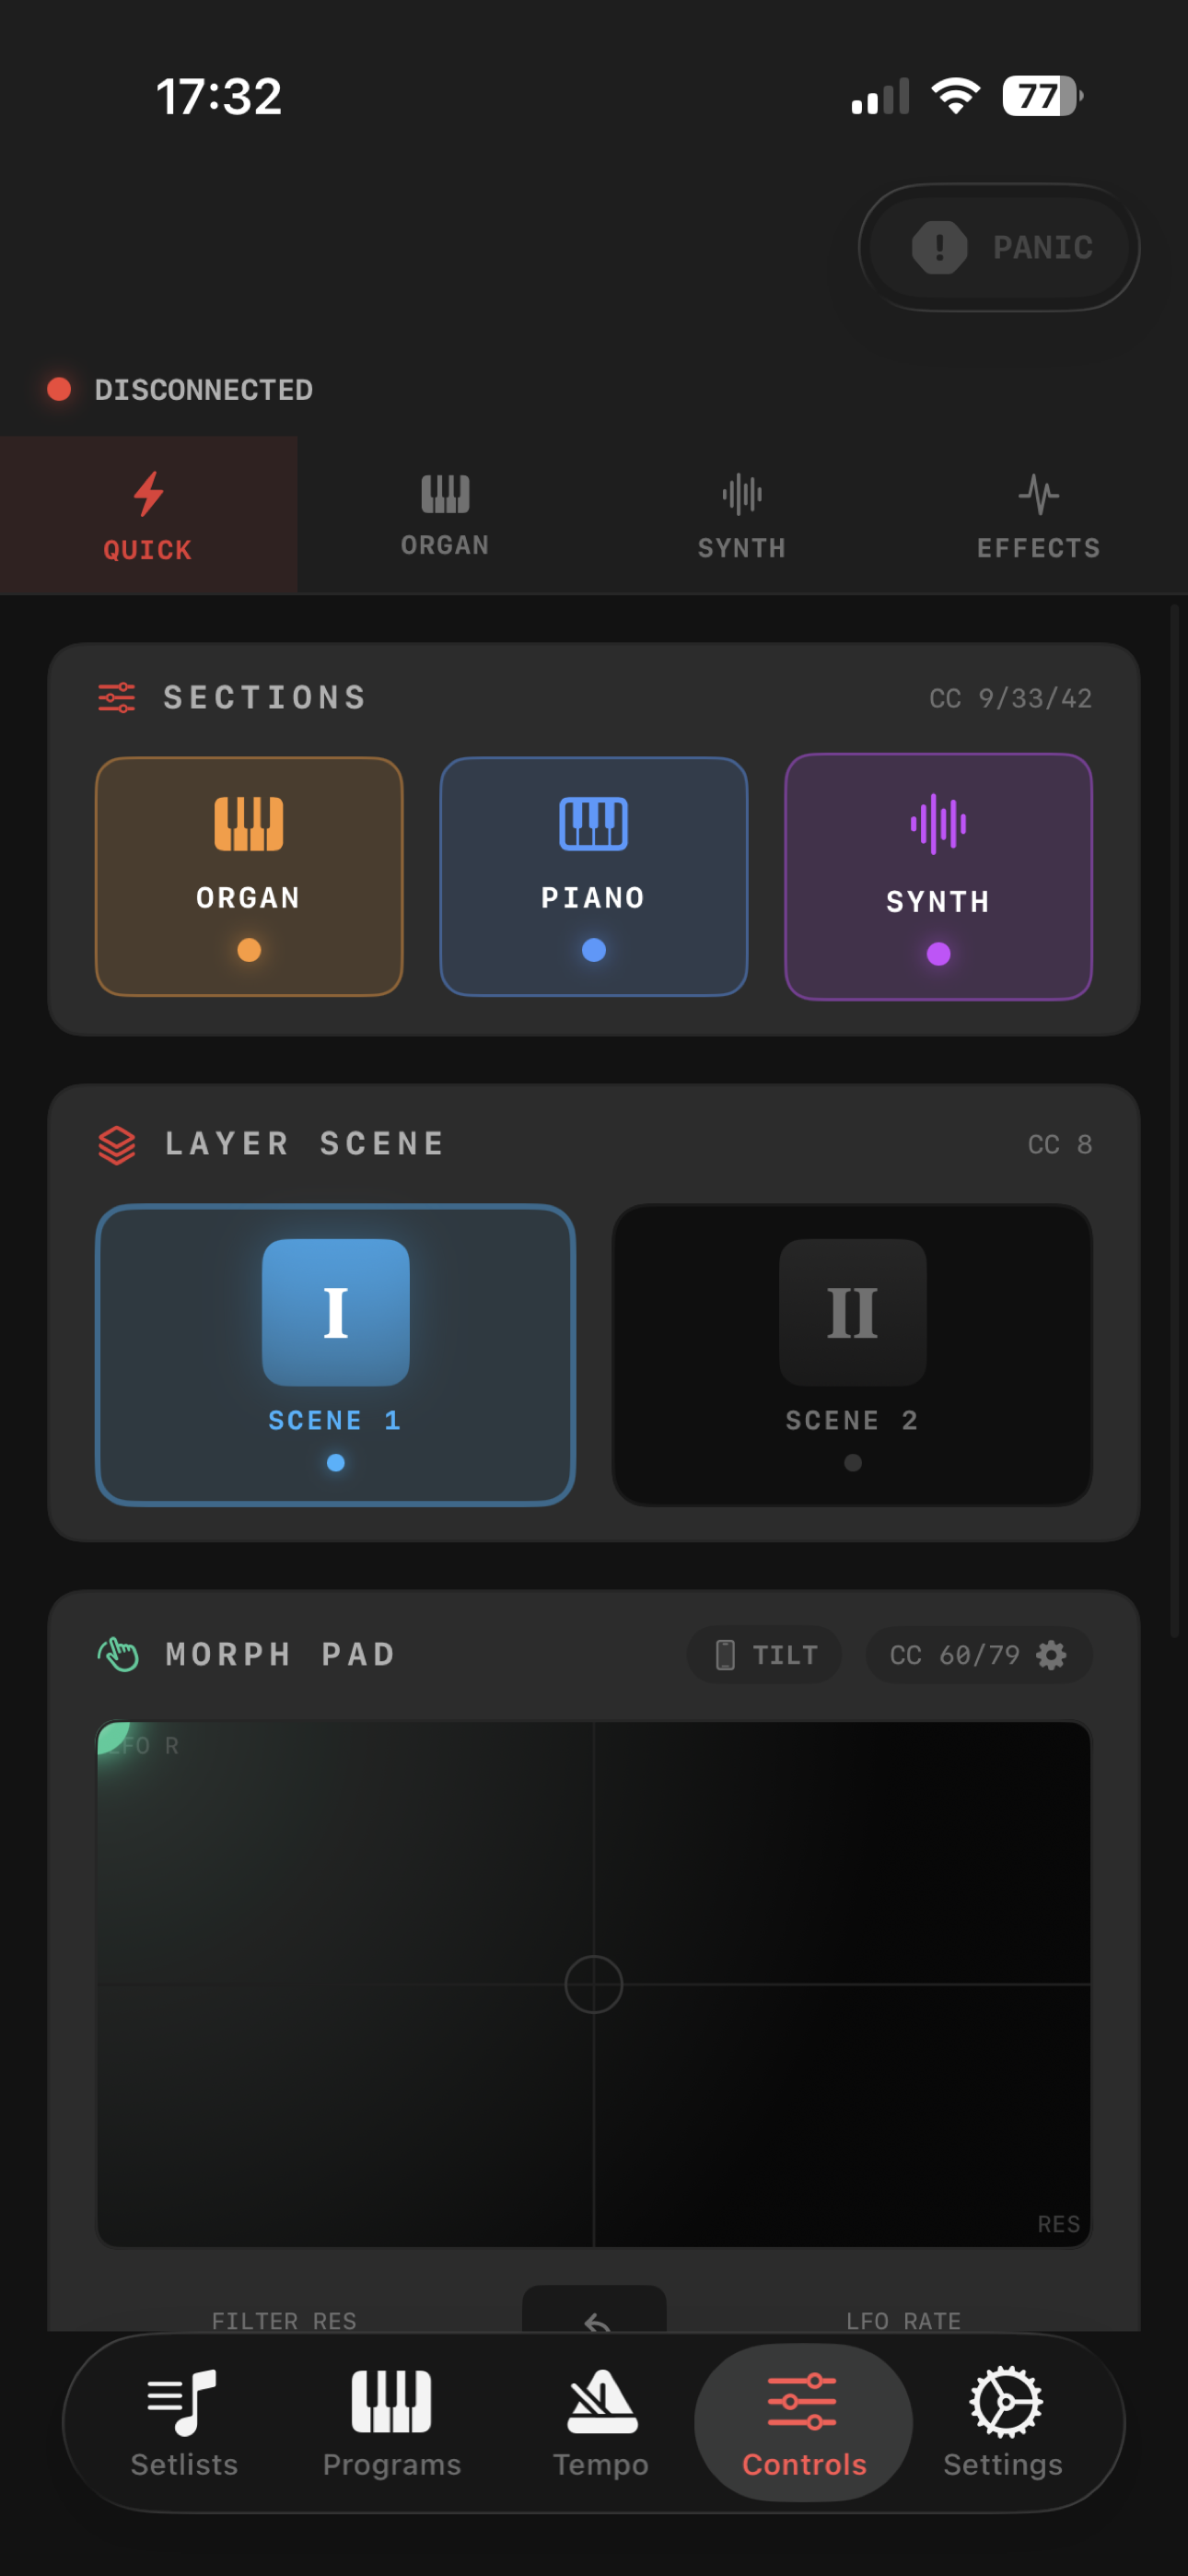Go to the Effects tab
This screenshot has width=1188, height=2576.
point(1038,516)
